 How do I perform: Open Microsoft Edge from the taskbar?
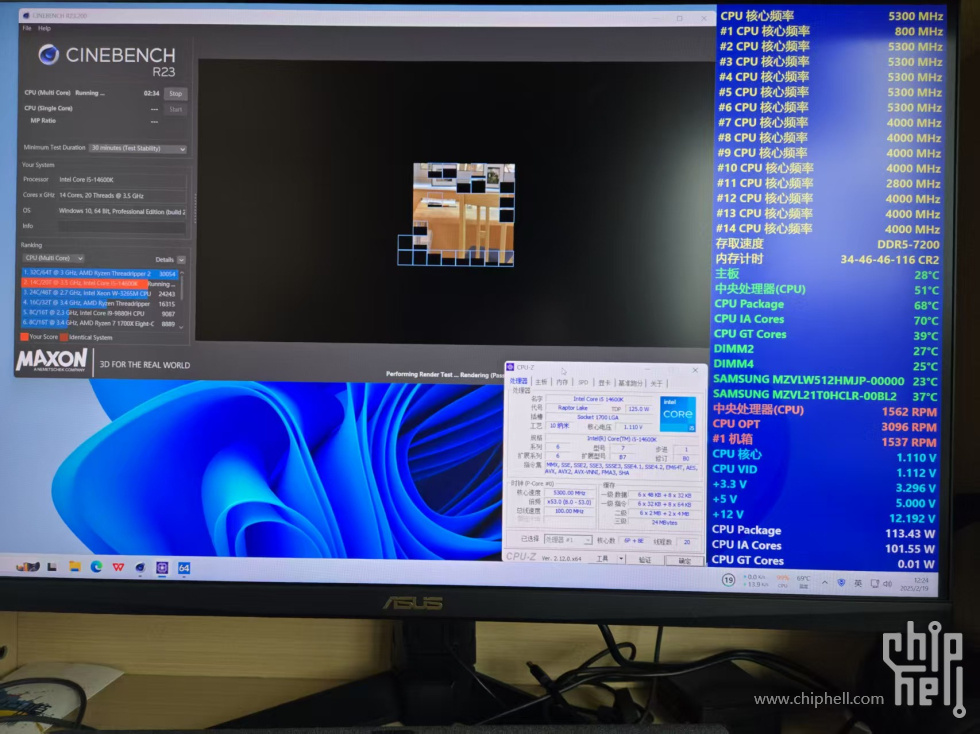[x=96, y=567]
